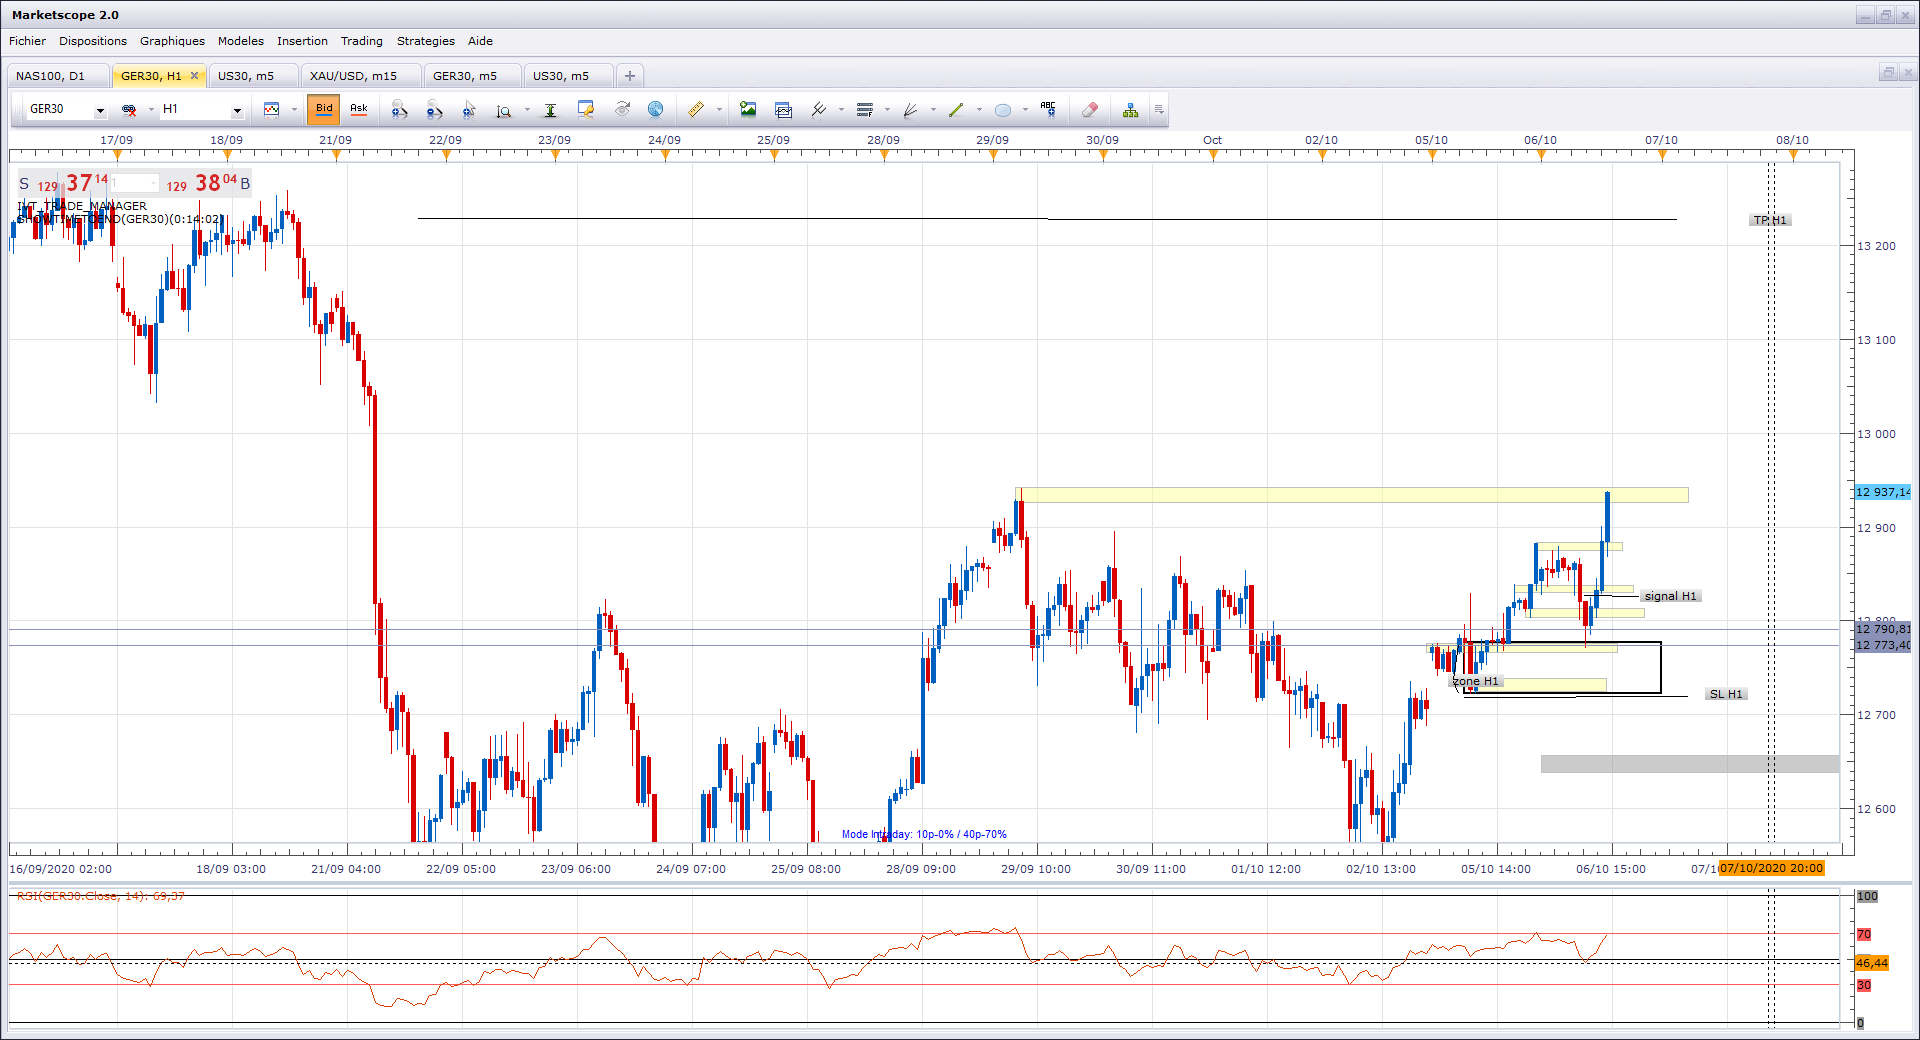Select the pitchfork drawing tool

click(x=819, y=109)
